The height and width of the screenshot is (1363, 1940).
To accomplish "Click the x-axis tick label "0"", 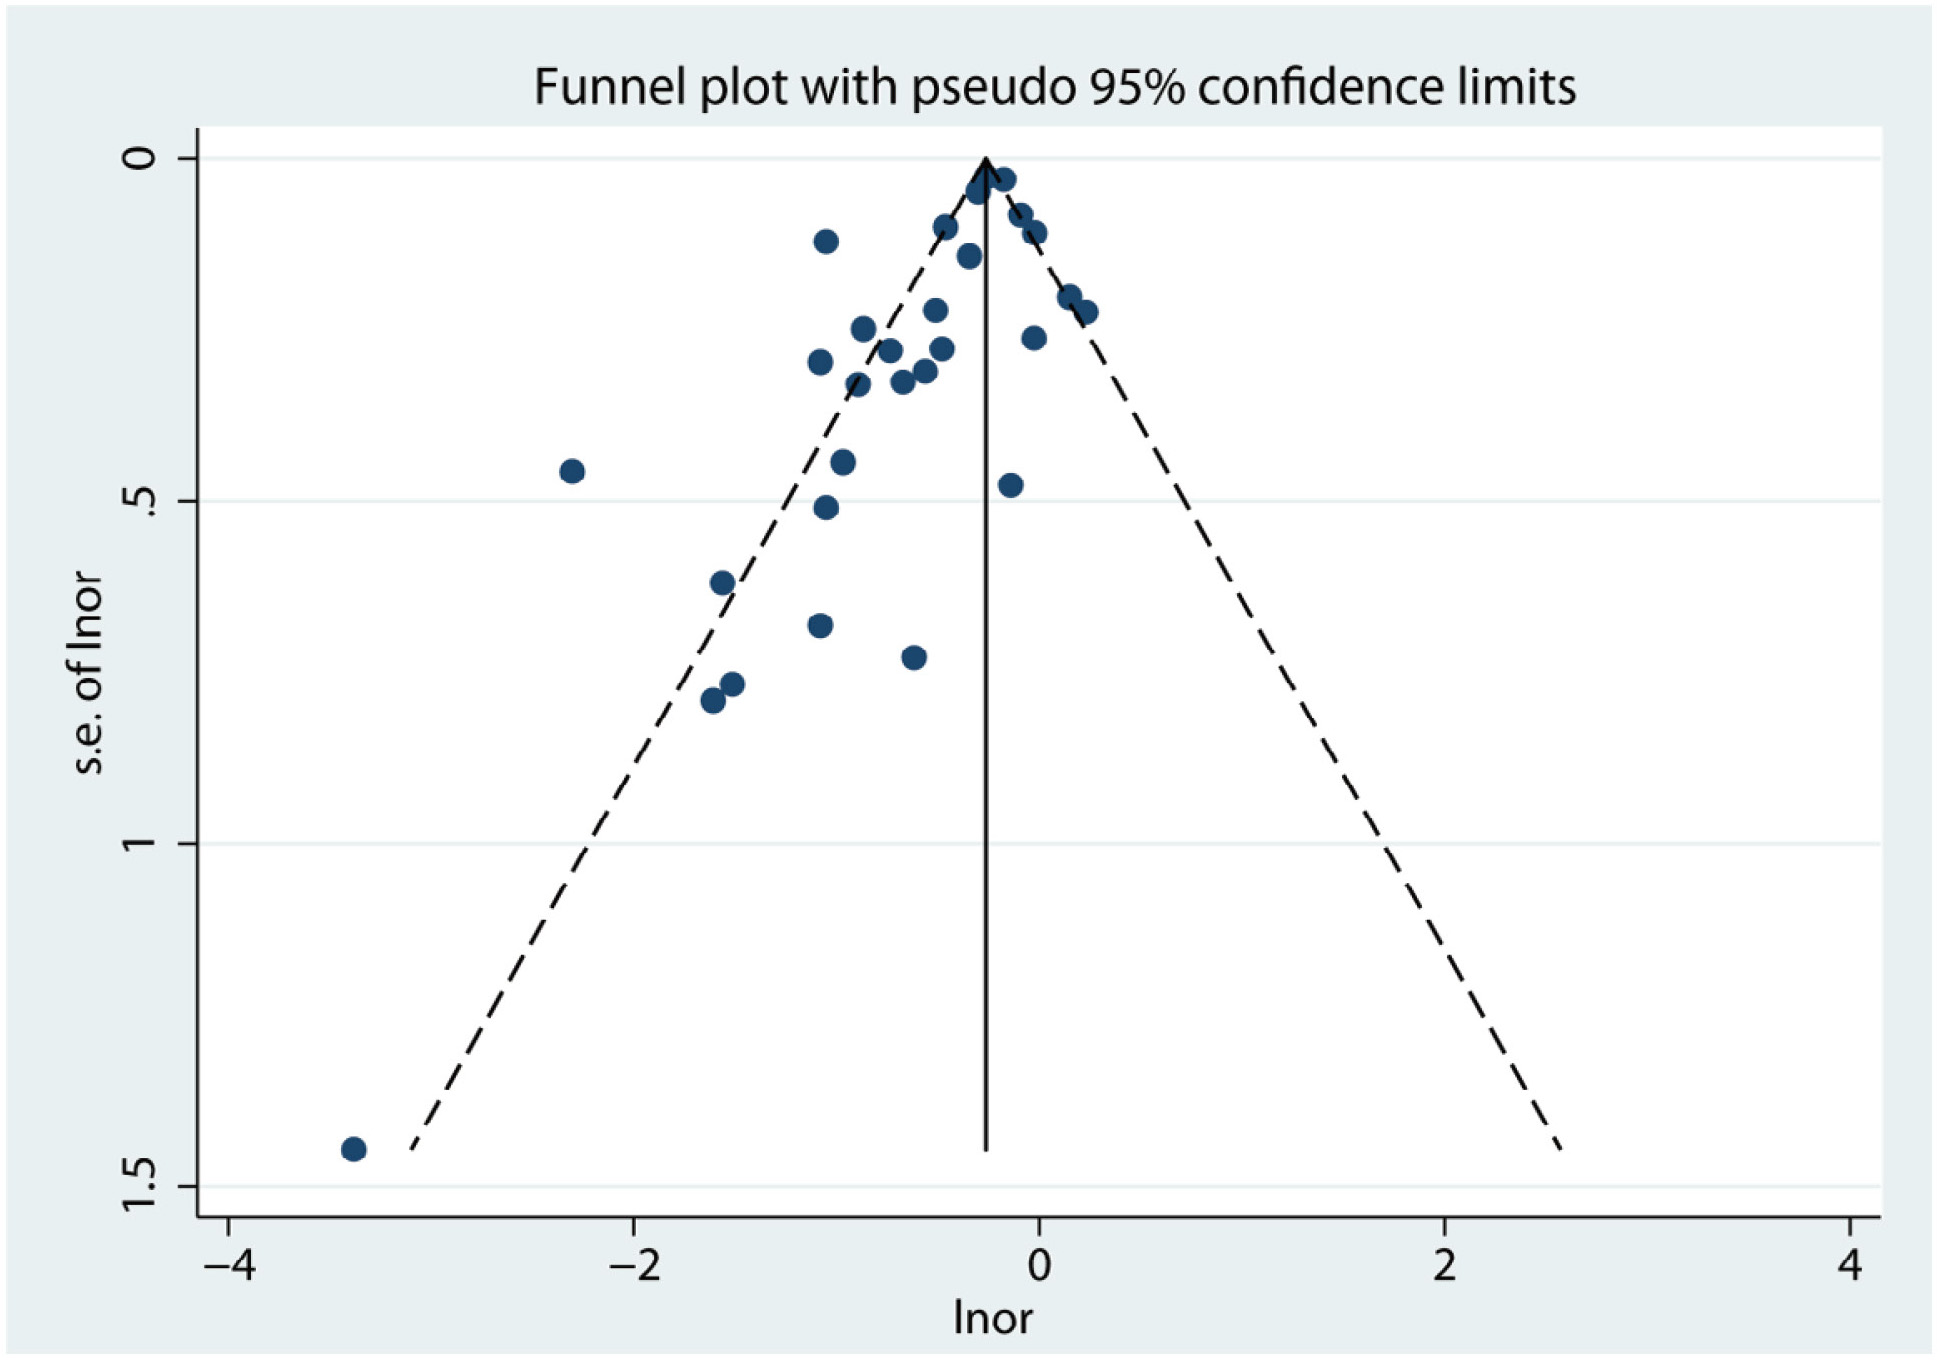I will pos(1039,1265).
